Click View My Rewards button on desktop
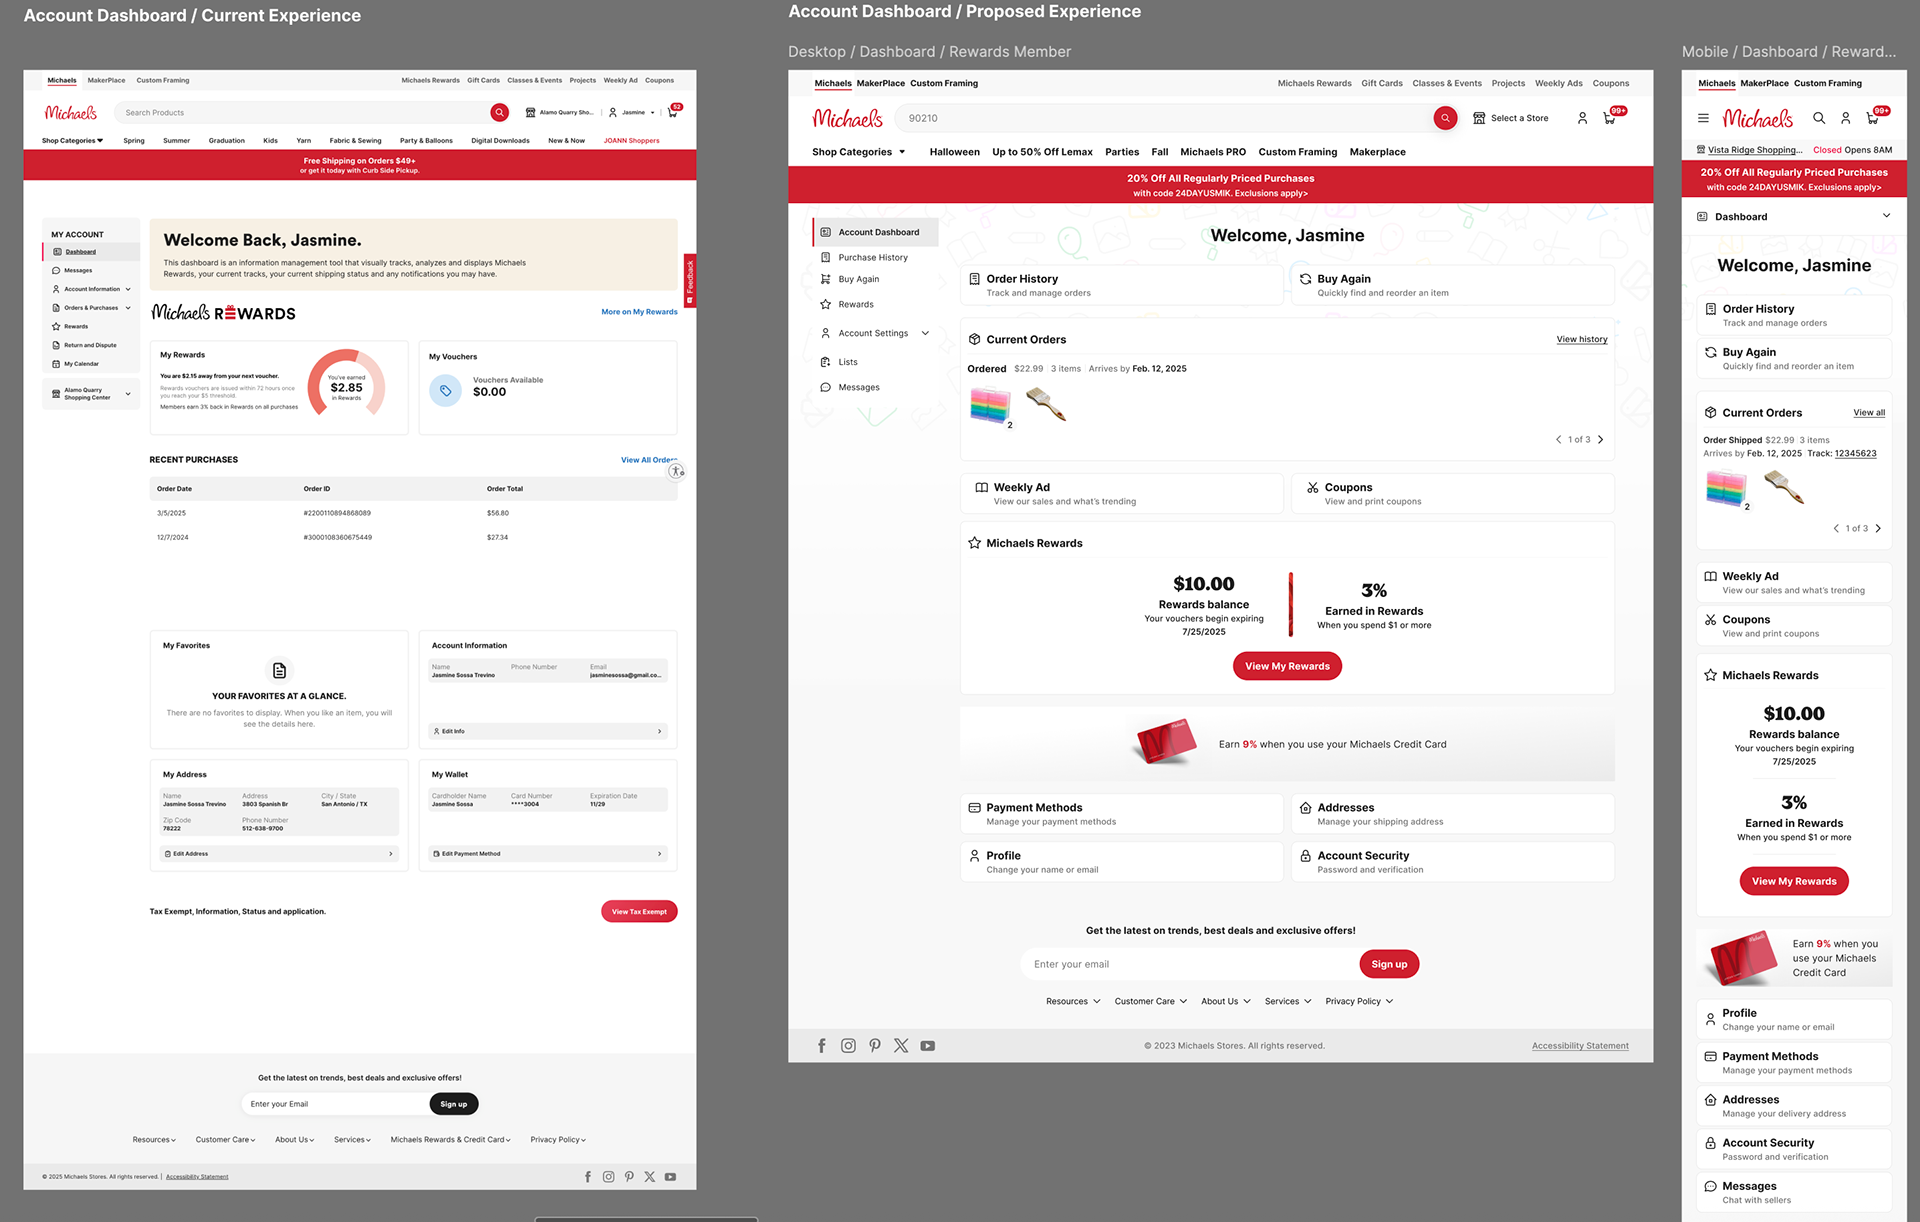The width and height of the screenshot is (1920, 1222). coord(1287,666)
